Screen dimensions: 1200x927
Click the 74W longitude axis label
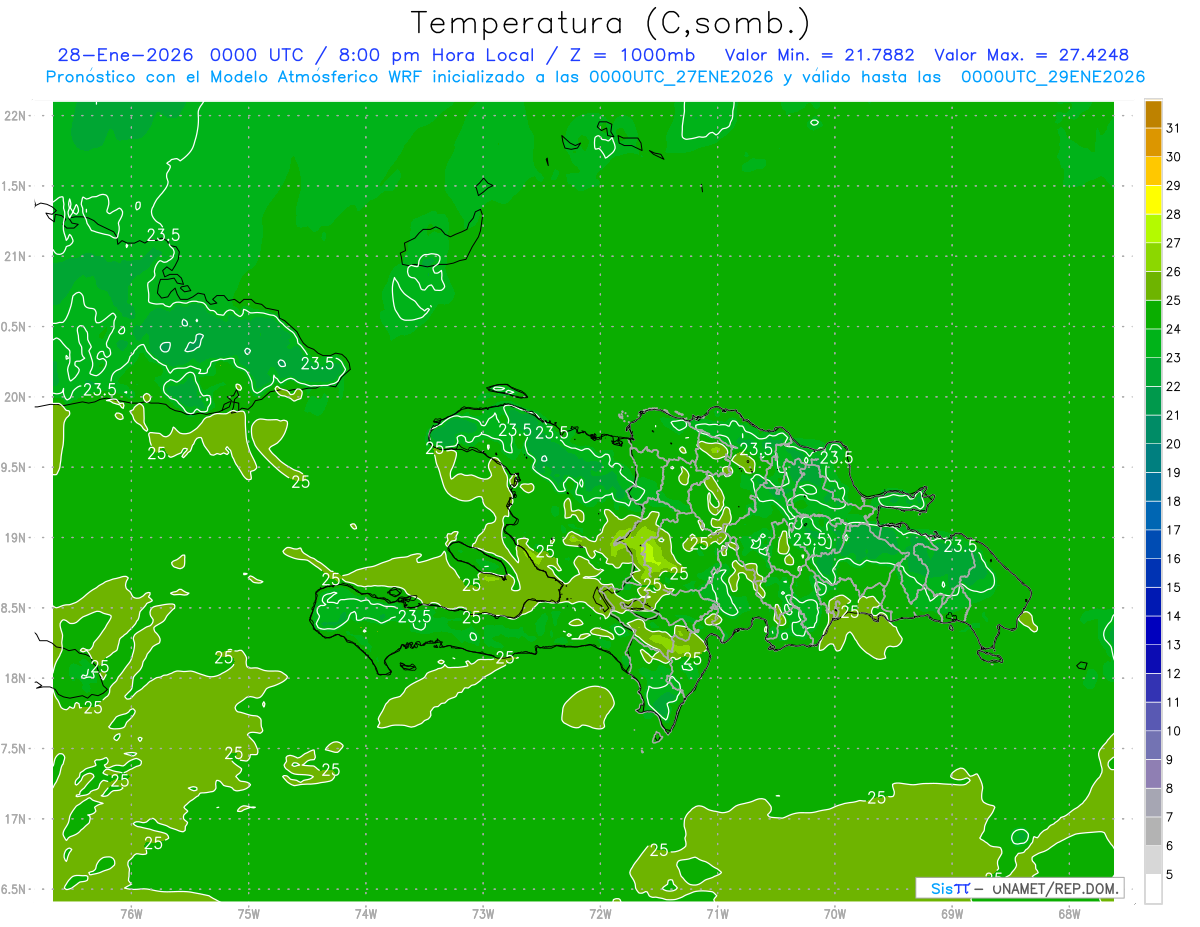[x=366, y=914]
